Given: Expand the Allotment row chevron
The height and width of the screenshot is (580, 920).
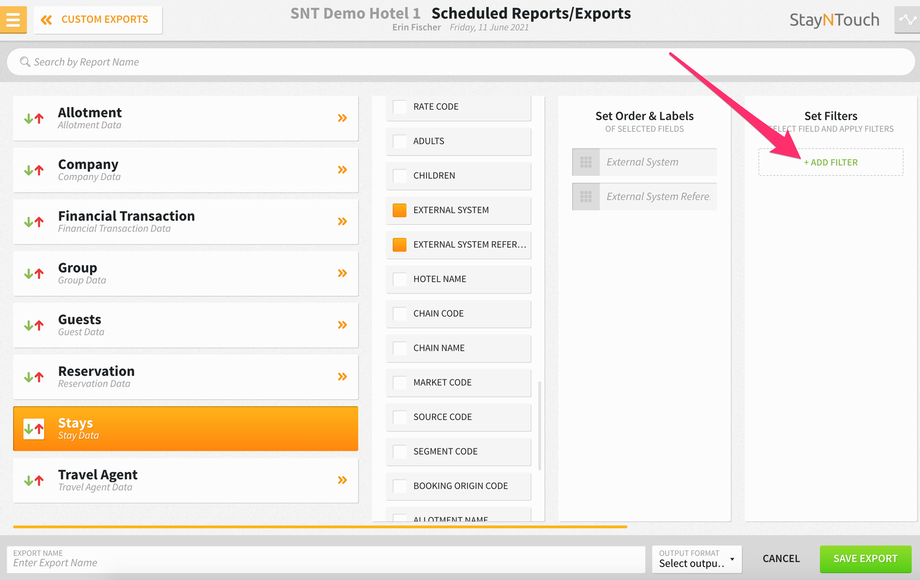Looking at the screenshot, I should 342,118.
